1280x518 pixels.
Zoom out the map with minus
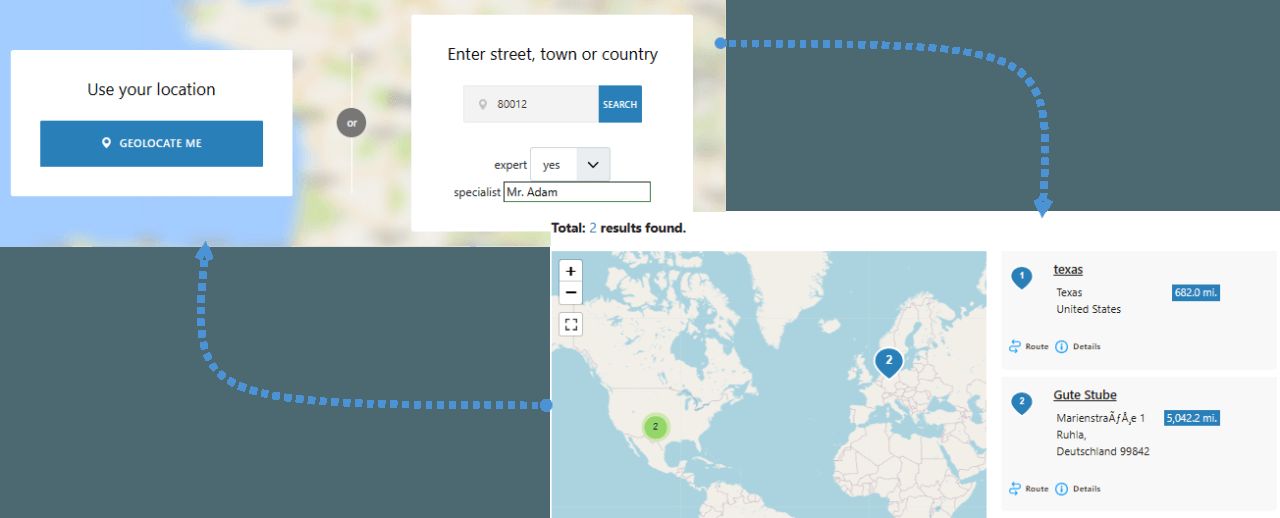click(571, 293)
